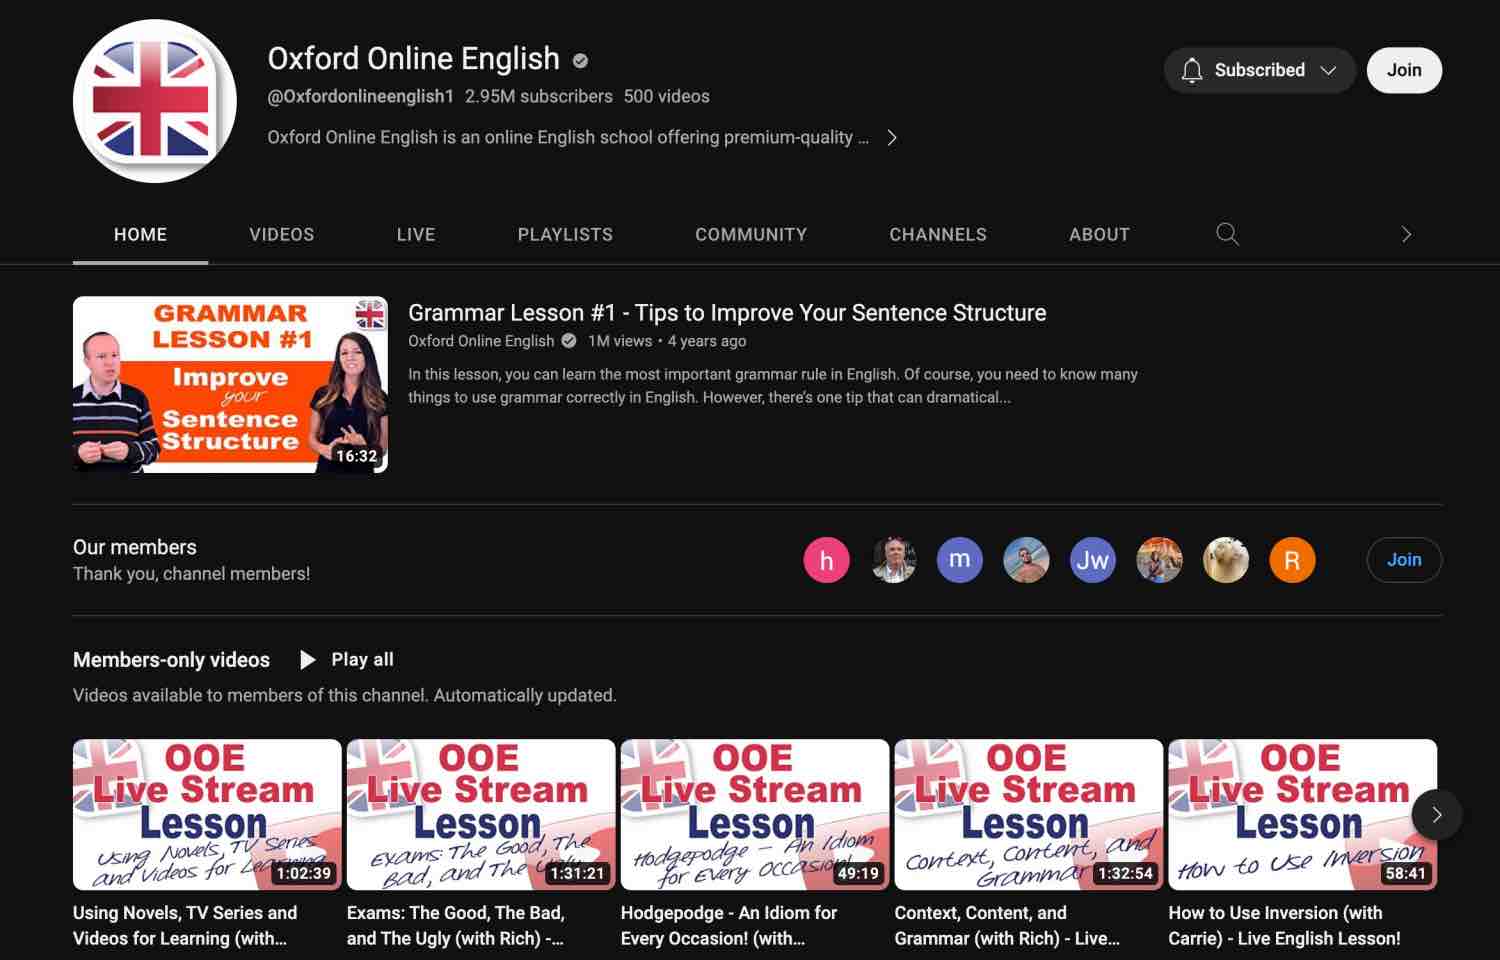Click verified check next to featured video channel
This screenshot has height=960, width=1500.
(569, 341)
